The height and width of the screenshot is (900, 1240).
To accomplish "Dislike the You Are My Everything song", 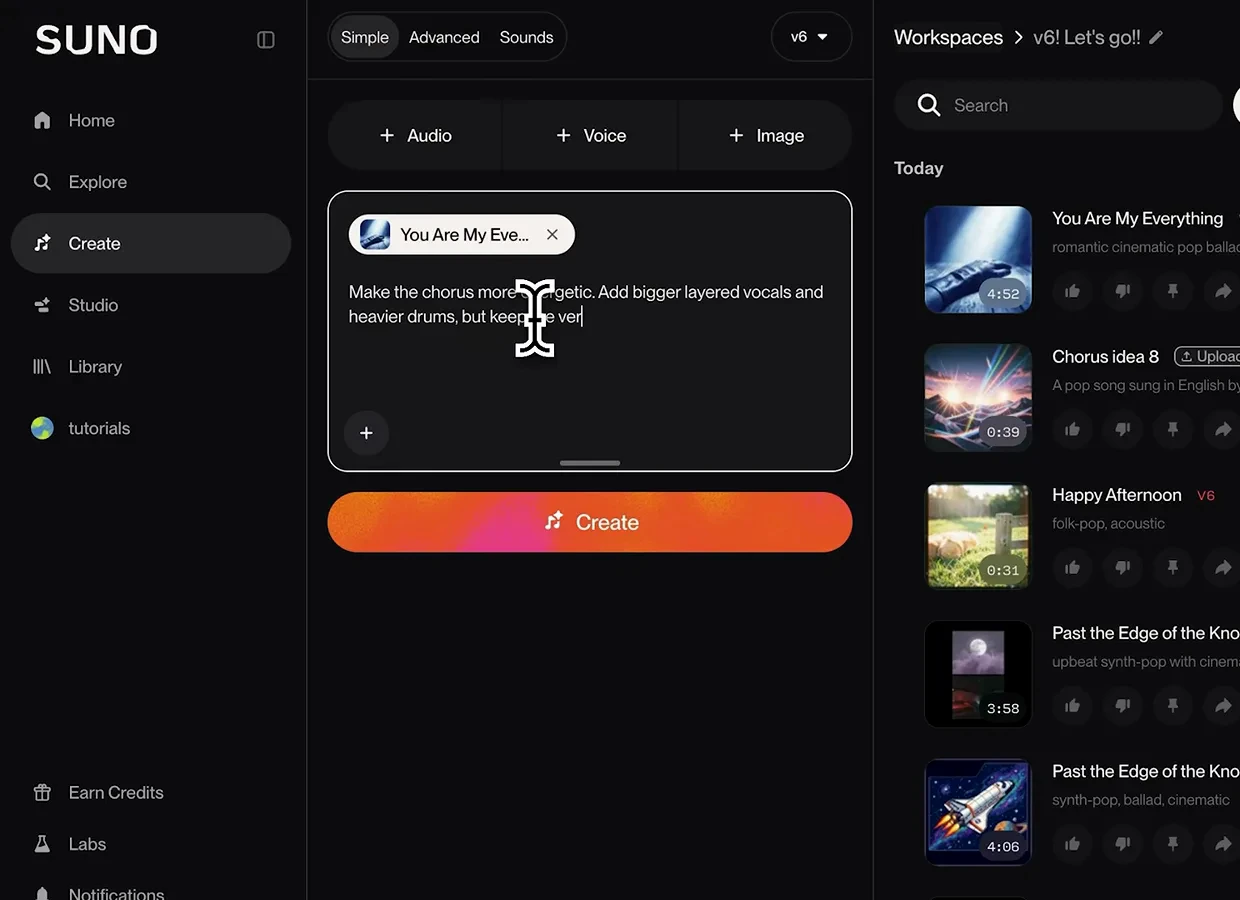I will 1123,291.
